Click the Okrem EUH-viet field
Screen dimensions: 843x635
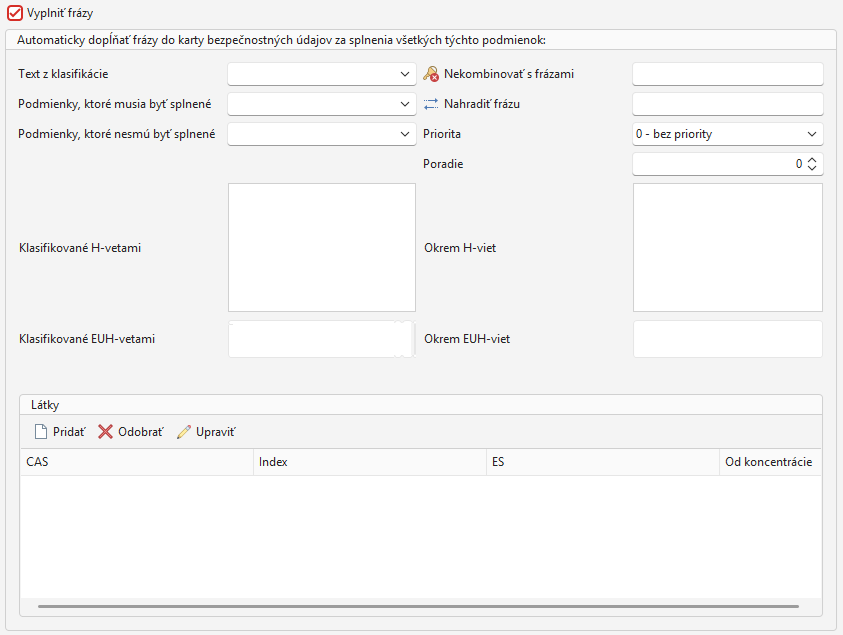point(727,339)
